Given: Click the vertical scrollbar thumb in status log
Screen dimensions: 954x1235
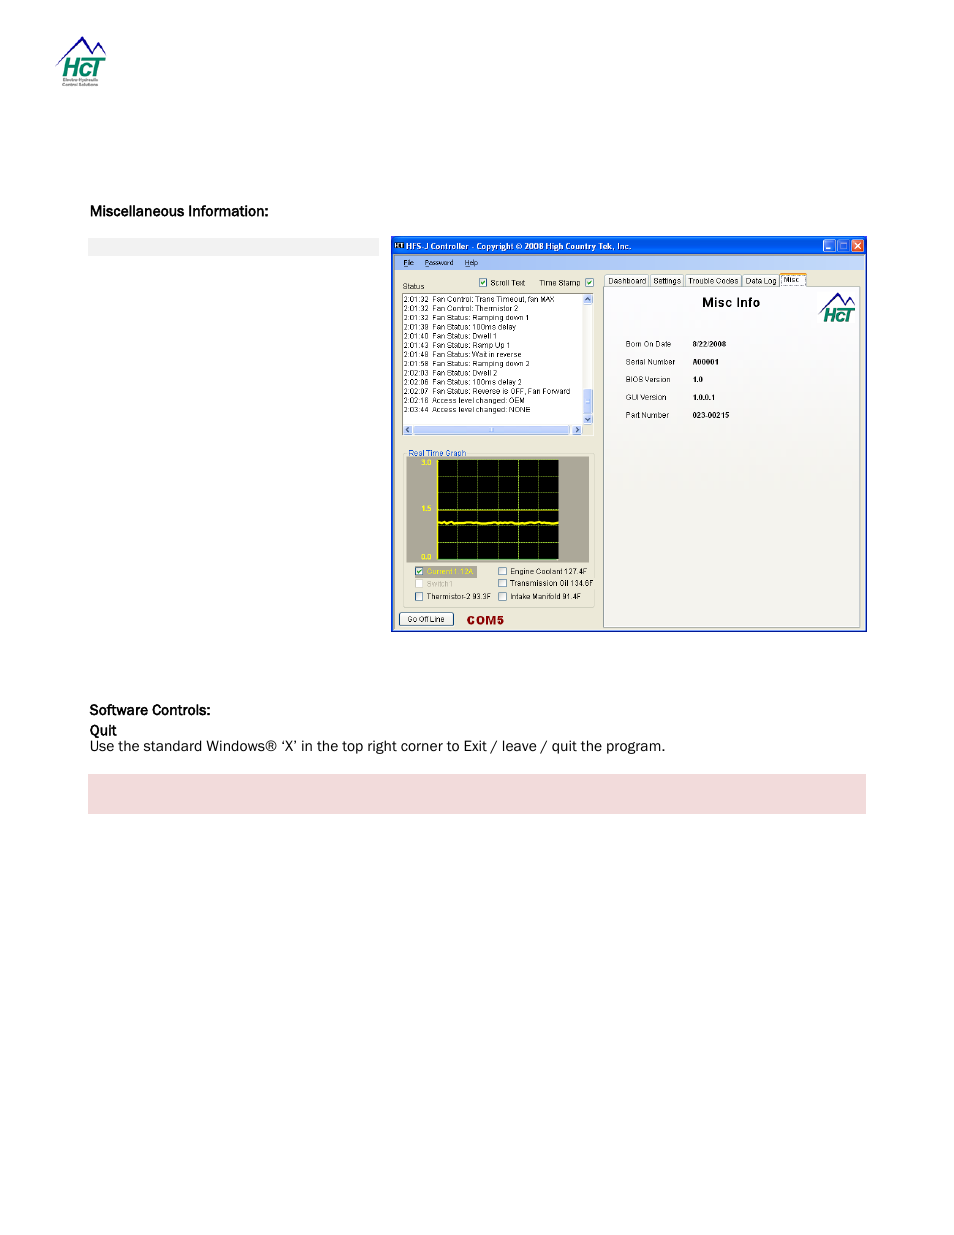Looking at the screenshot, I should (x=588, y=401).
